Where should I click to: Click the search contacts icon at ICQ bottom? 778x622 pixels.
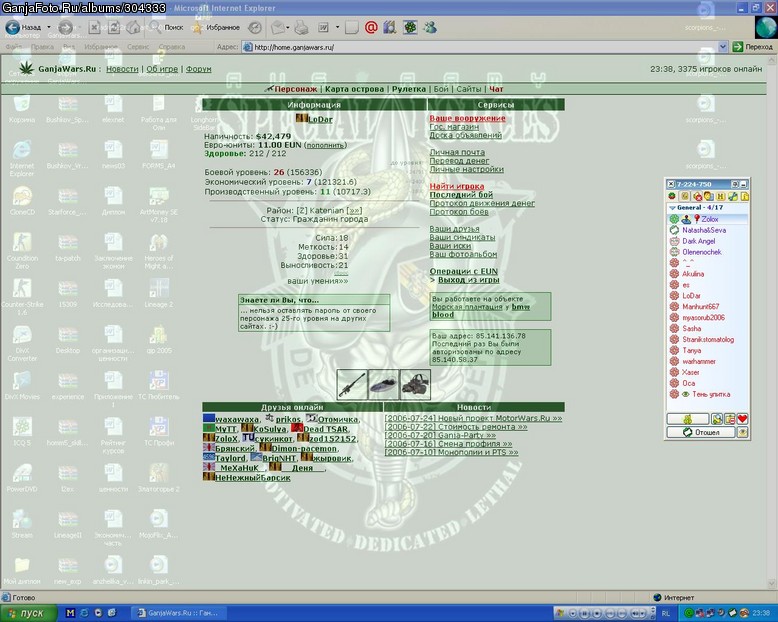tap(717, 419)
